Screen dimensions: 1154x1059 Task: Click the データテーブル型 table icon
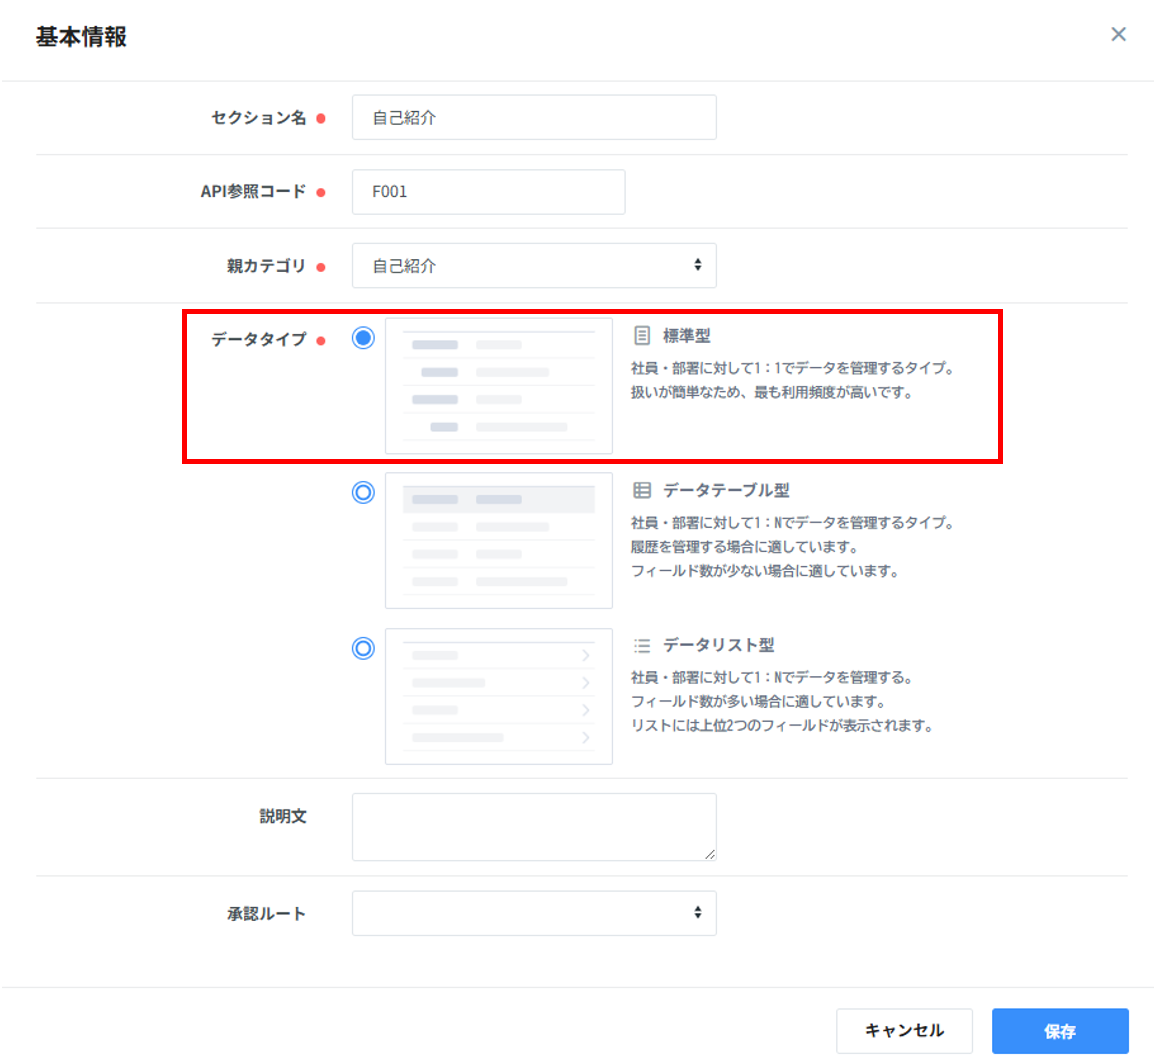tap(642, 490)
